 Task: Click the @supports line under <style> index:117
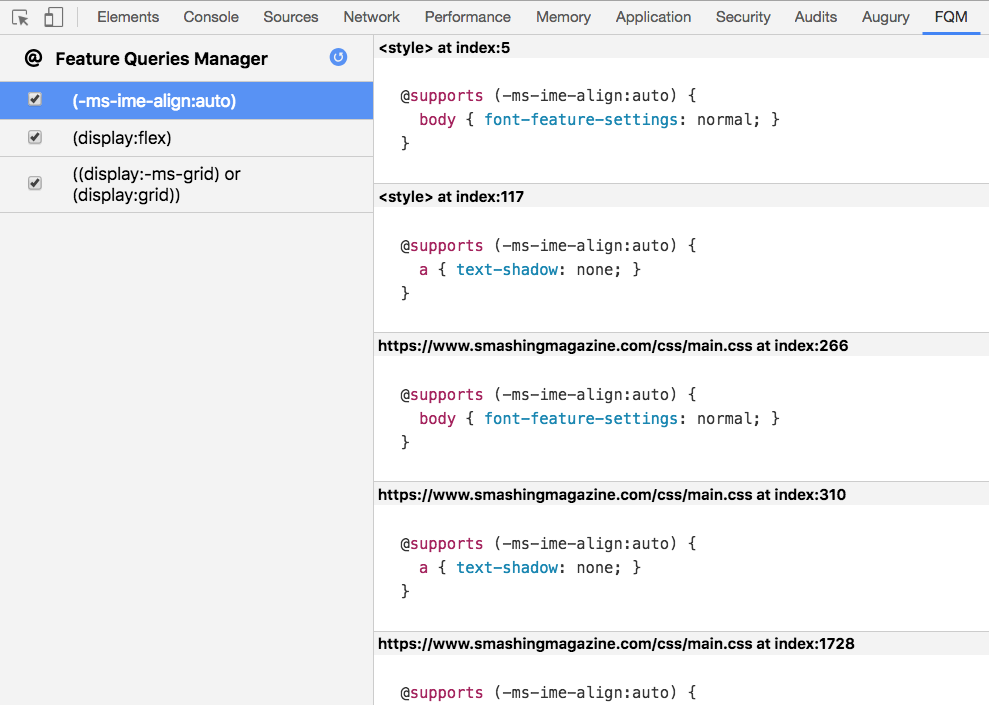coord(548,245)
